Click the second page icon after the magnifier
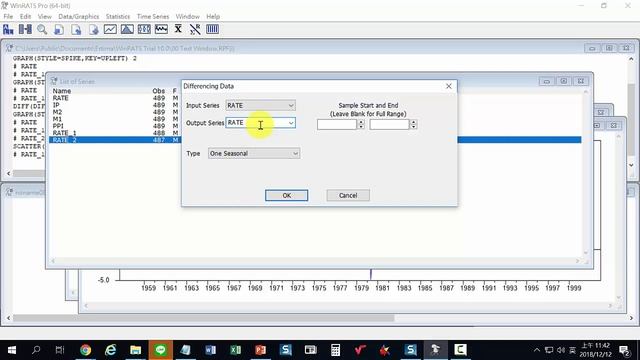The width and height of the screenshot is (640, 360). [x=76, y=29]
